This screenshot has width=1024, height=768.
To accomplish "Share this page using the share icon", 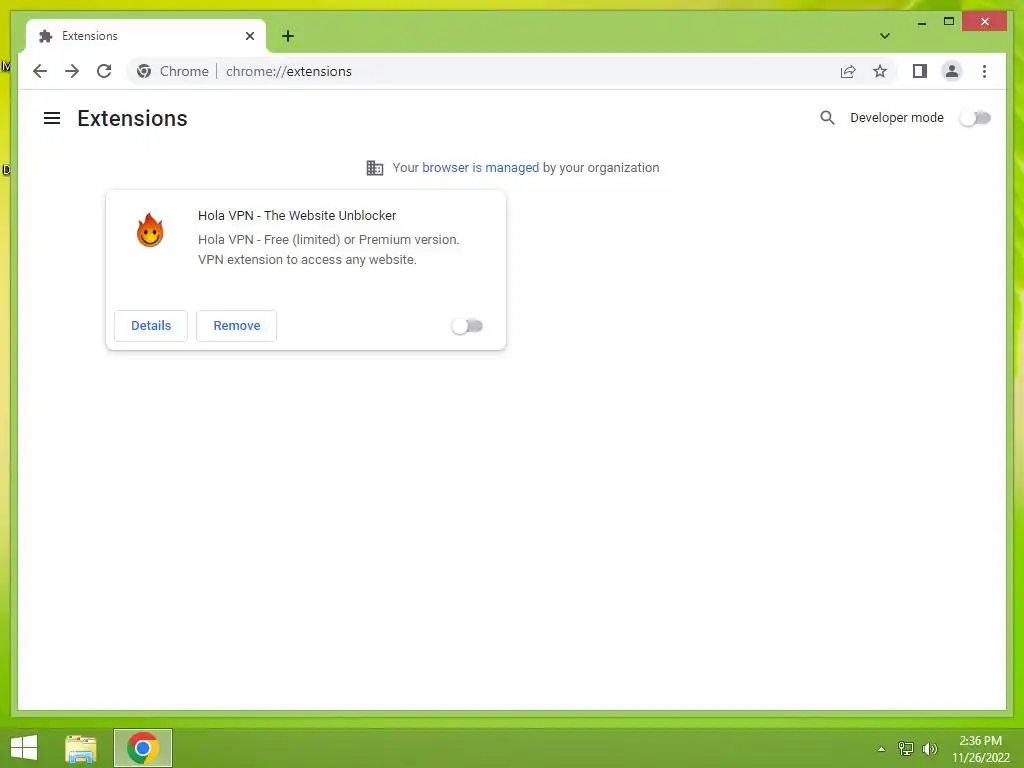I will [848, 71].
